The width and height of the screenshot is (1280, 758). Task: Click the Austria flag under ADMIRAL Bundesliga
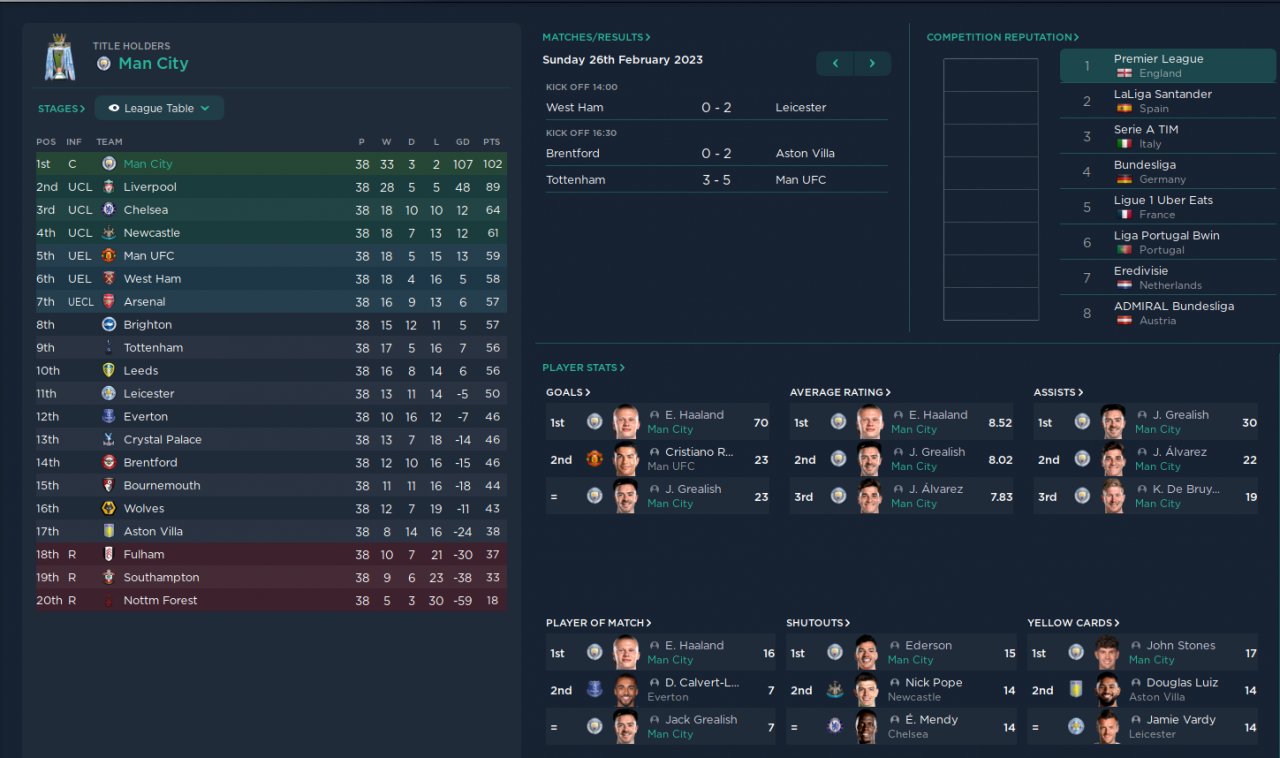(1124, 321)
